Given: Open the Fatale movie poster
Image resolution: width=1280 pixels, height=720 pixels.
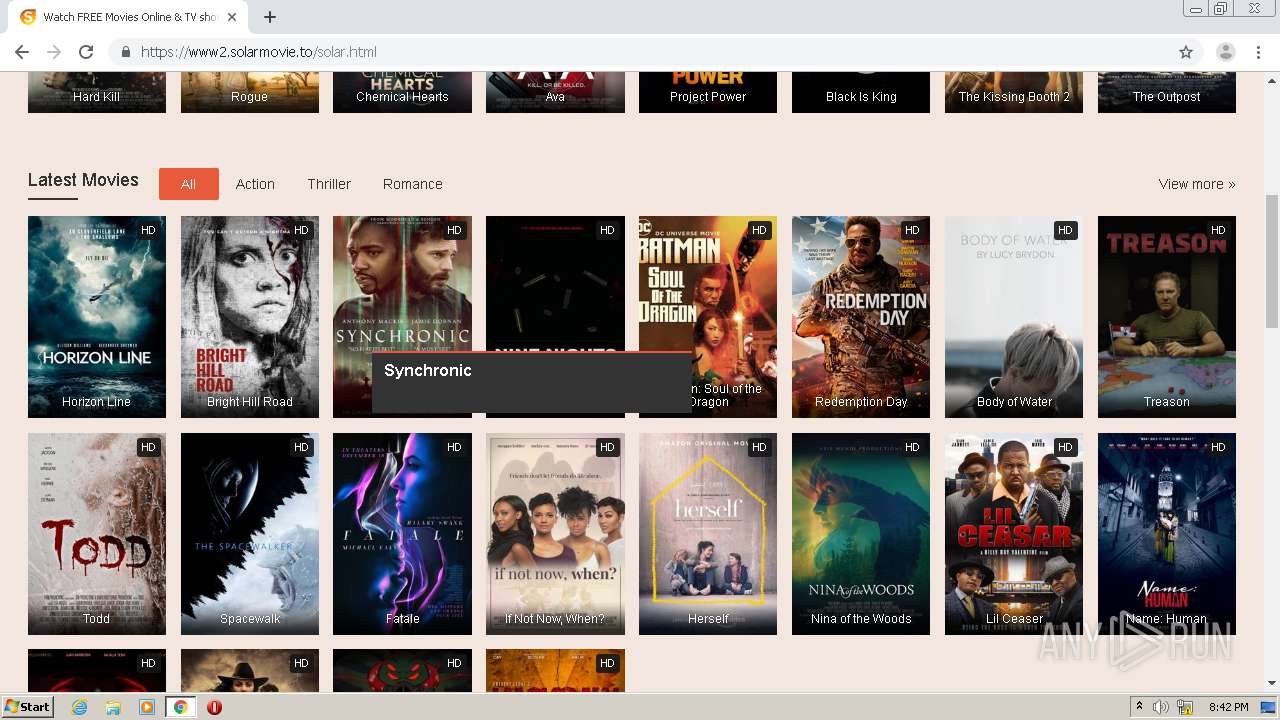Looking at the screenshot, I should pyautogui.click(x=402, y=534).
